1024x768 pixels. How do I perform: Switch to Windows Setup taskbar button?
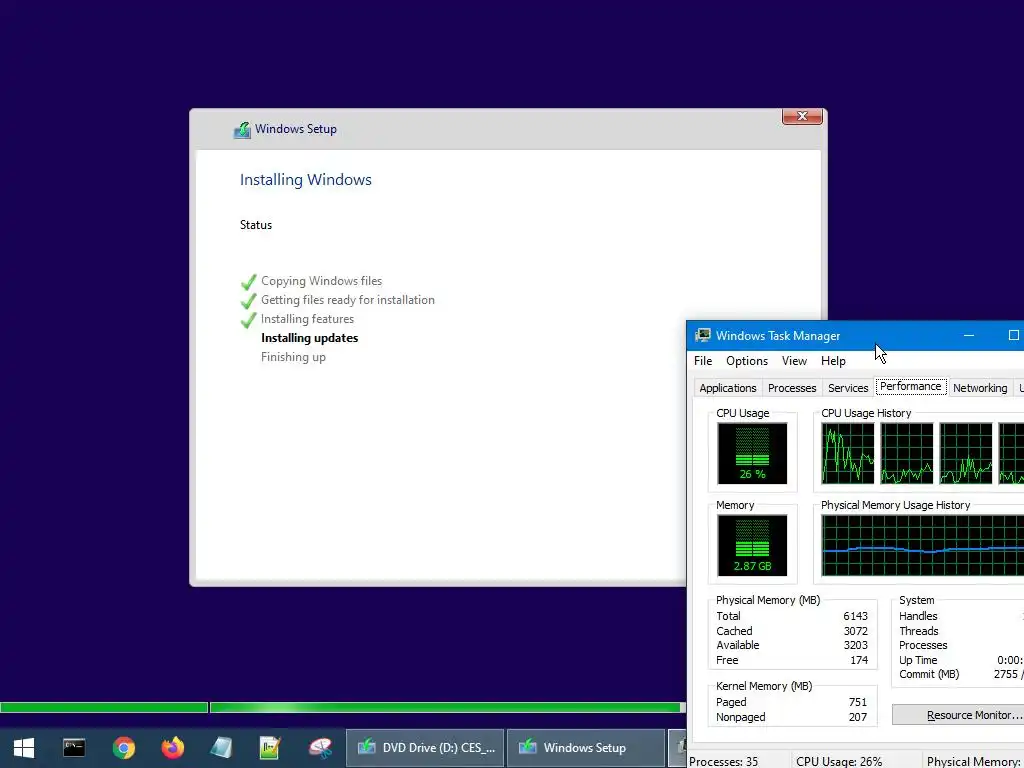click(x=585, y=748)
